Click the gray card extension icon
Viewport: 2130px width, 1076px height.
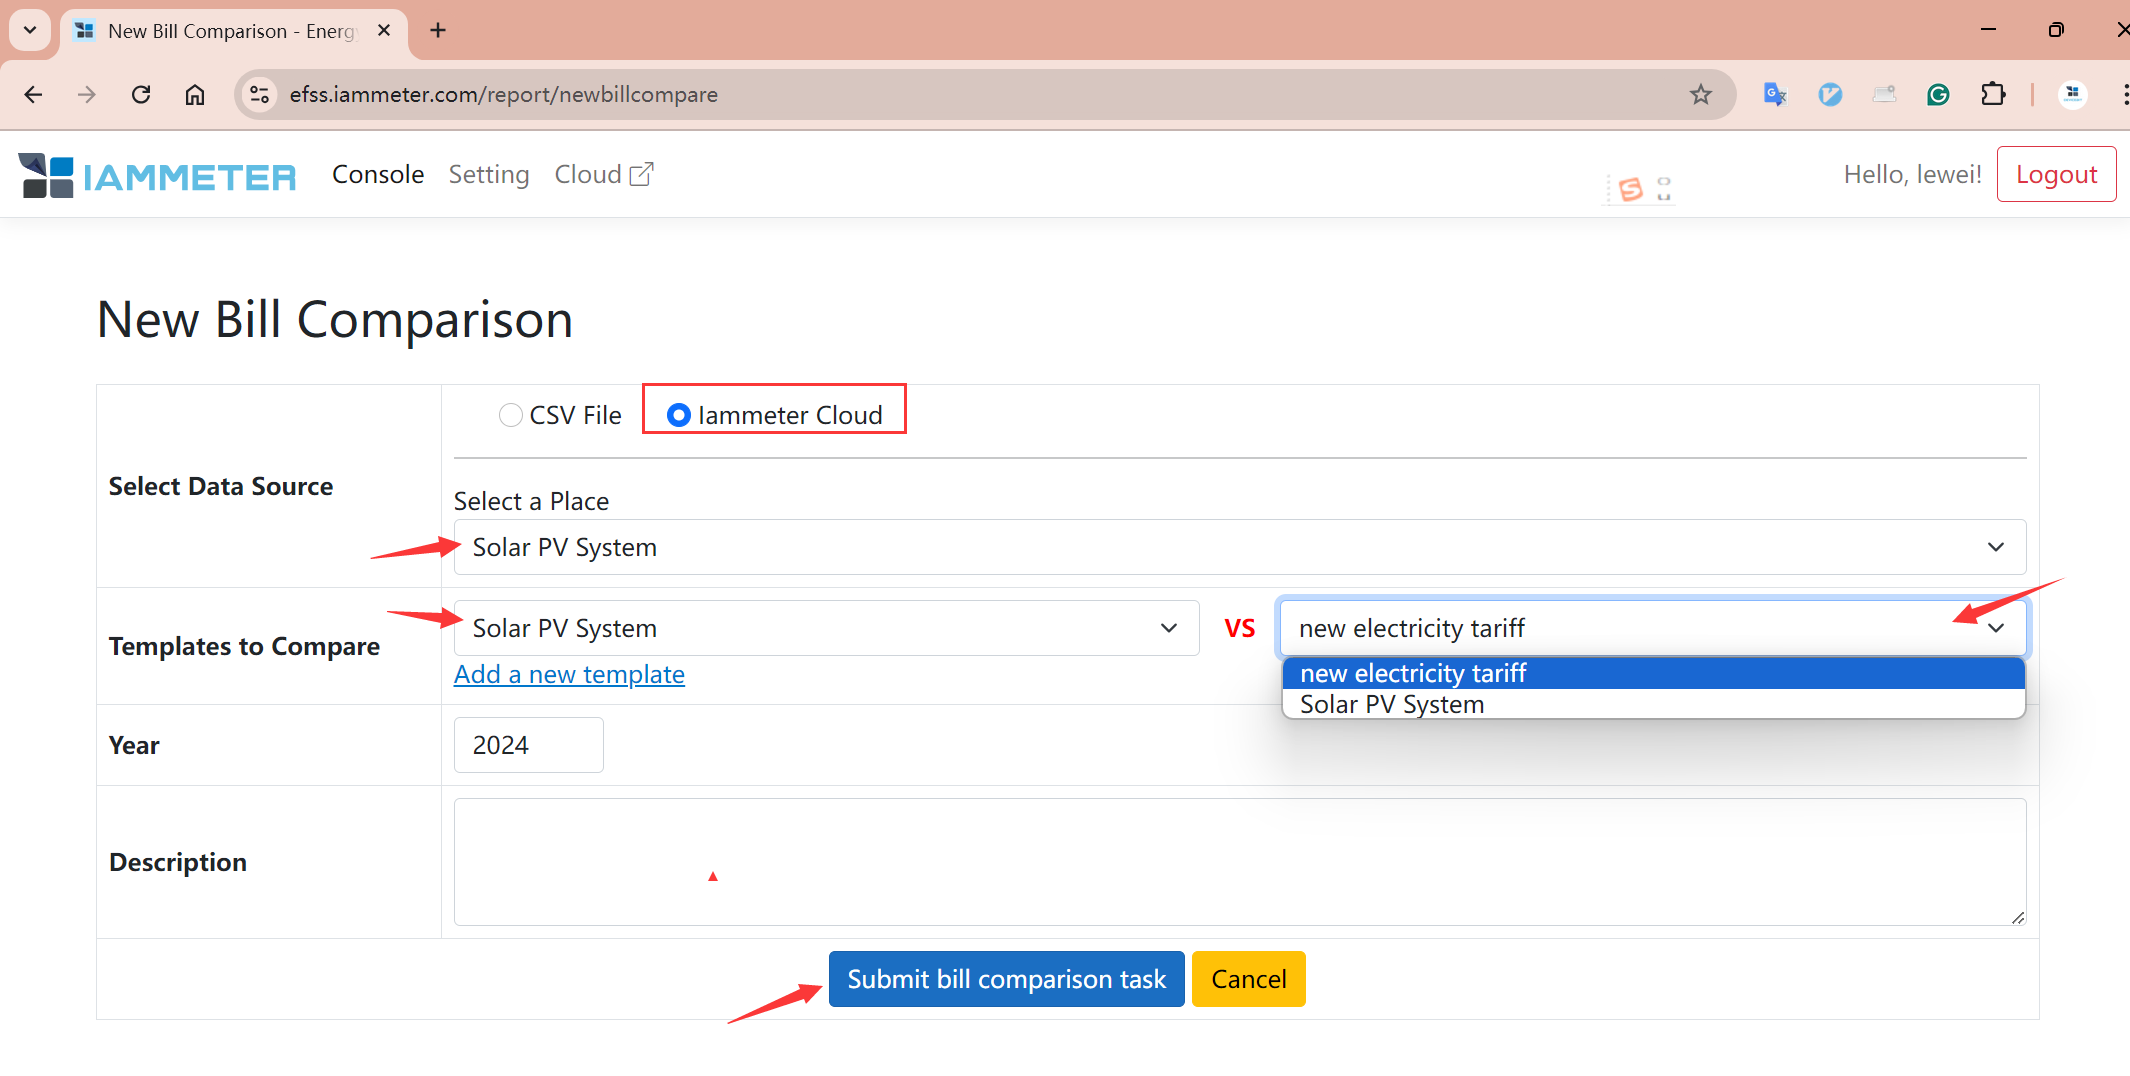pos(1884,94)
